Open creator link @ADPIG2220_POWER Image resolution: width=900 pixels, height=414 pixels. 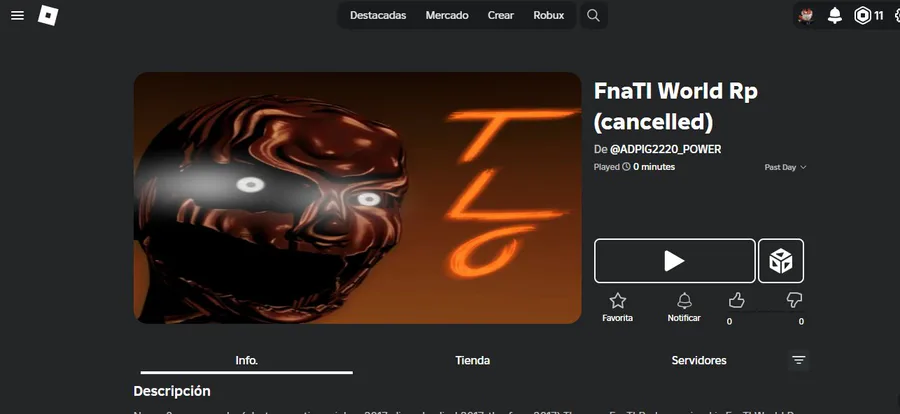pyautogui.click(x=665, y=149)
